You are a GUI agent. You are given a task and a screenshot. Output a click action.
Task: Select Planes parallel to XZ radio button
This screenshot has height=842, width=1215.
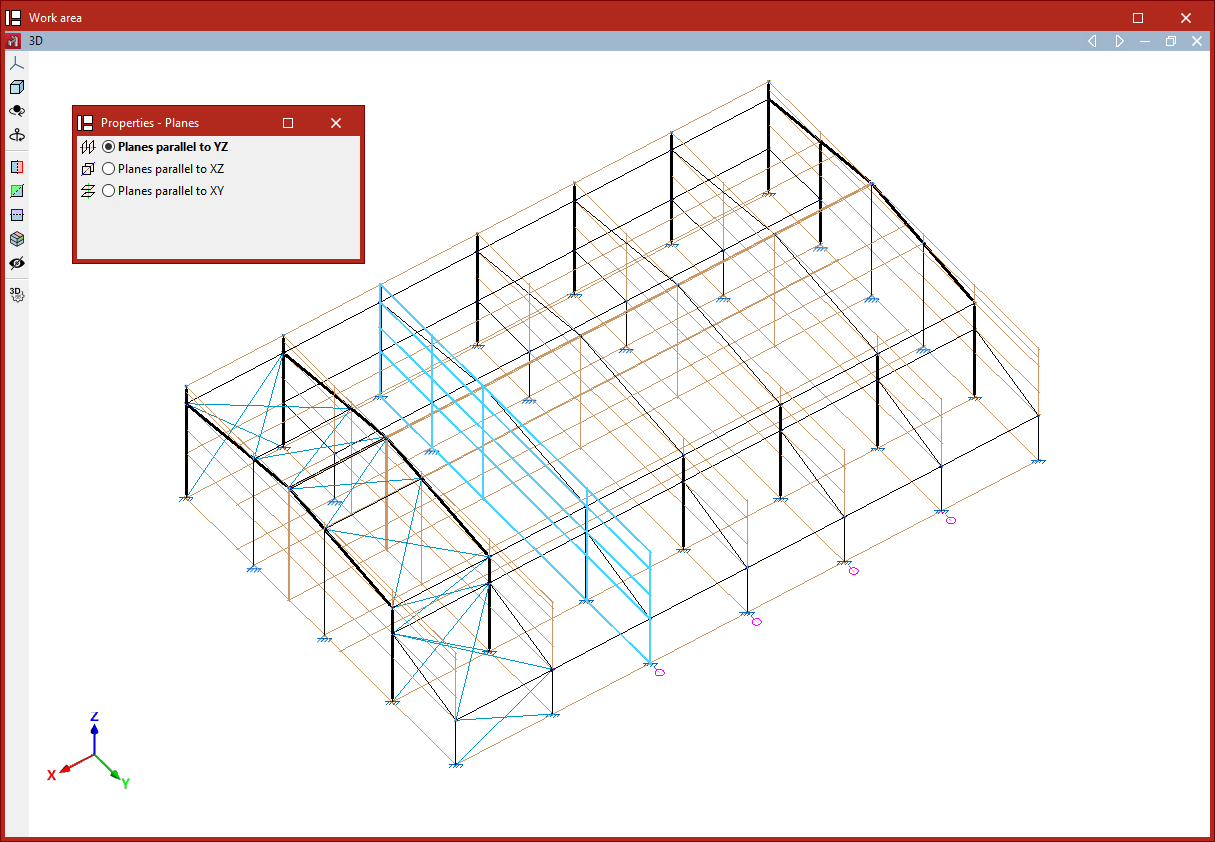click(108, 169)
